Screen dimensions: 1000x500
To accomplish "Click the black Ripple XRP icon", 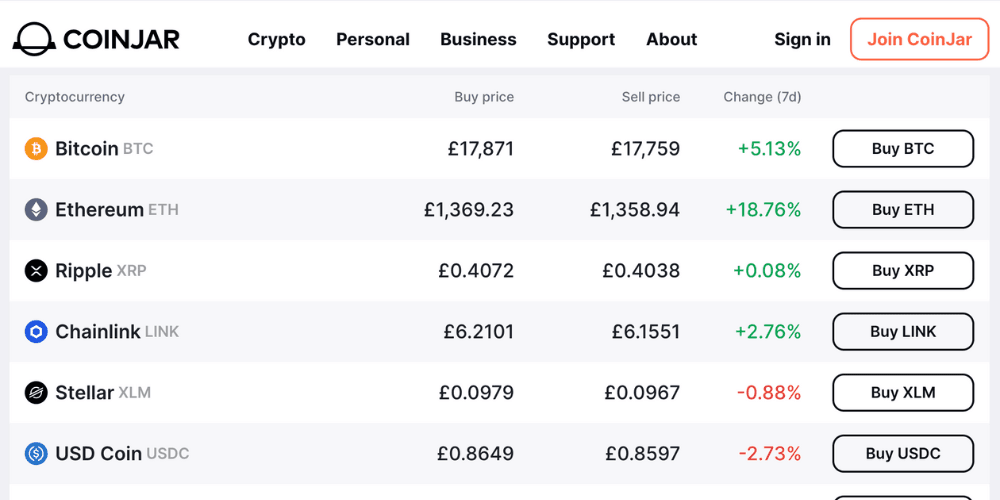I will (x=36, y=271).
